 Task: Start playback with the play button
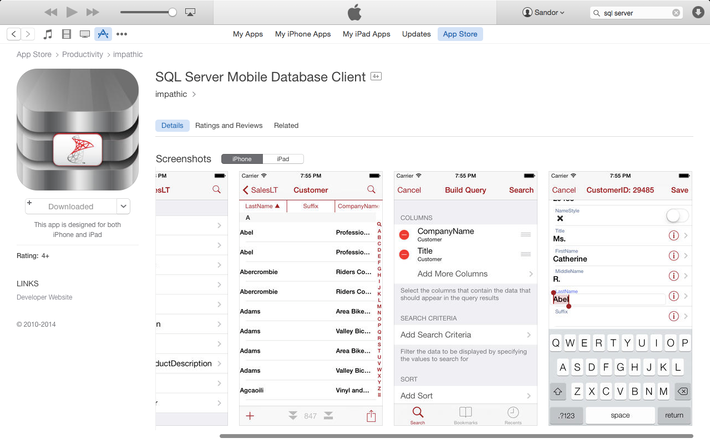(72, 12)
